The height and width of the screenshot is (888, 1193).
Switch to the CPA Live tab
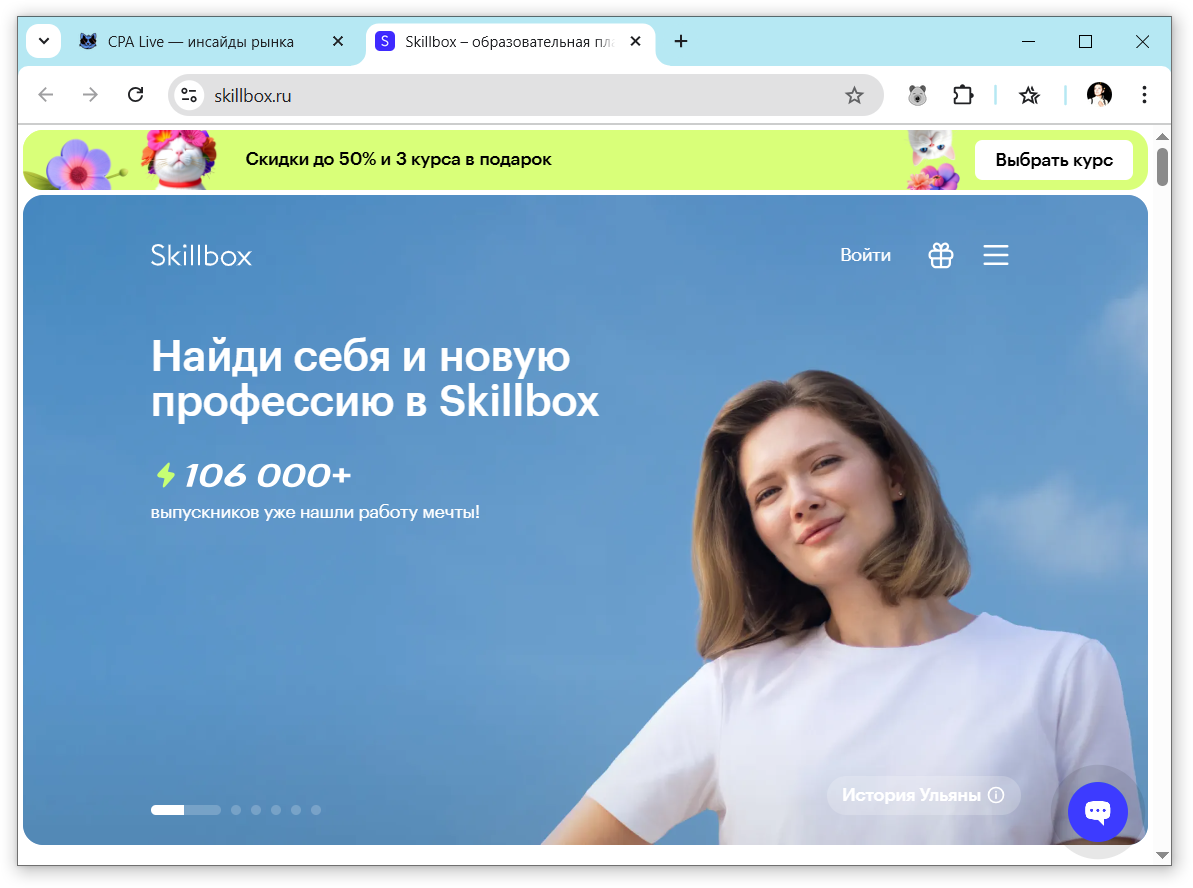point(199,42)
